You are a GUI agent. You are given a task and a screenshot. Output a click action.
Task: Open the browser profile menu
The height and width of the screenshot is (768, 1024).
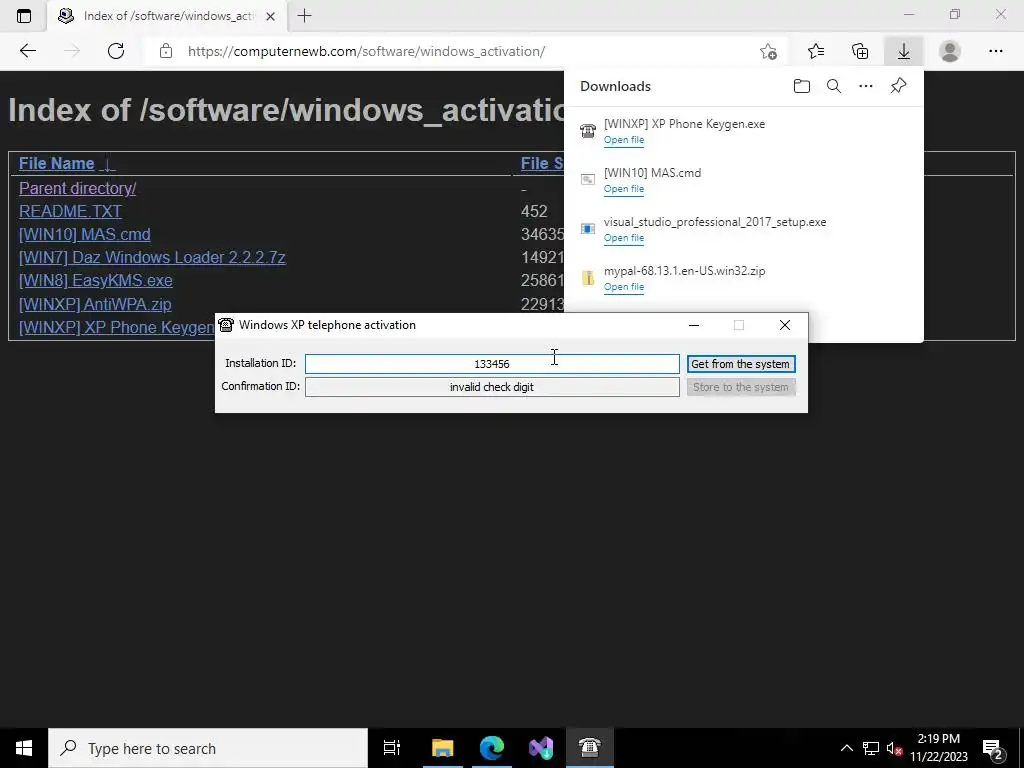pos(950,51)
